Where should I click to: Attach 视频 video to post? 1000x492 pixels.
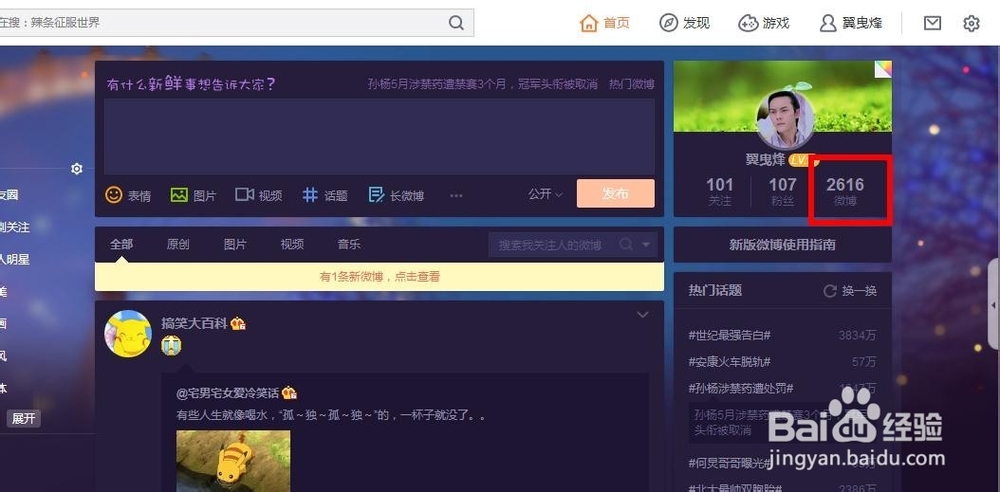[x=258, y=195]
